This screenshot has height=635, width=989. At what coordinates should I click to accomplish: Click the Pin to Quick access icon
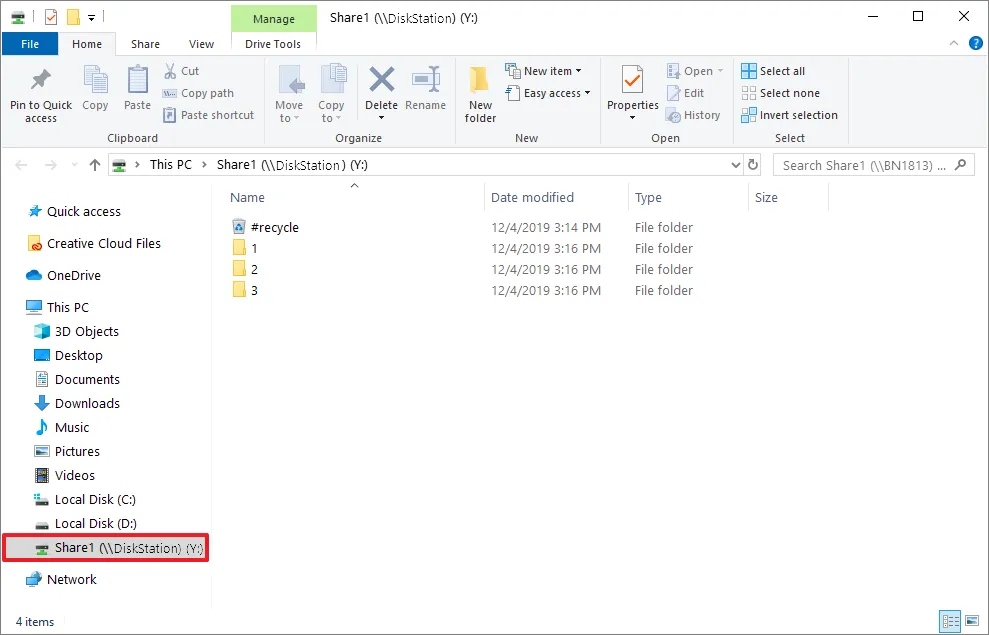[x=41, y=82]
